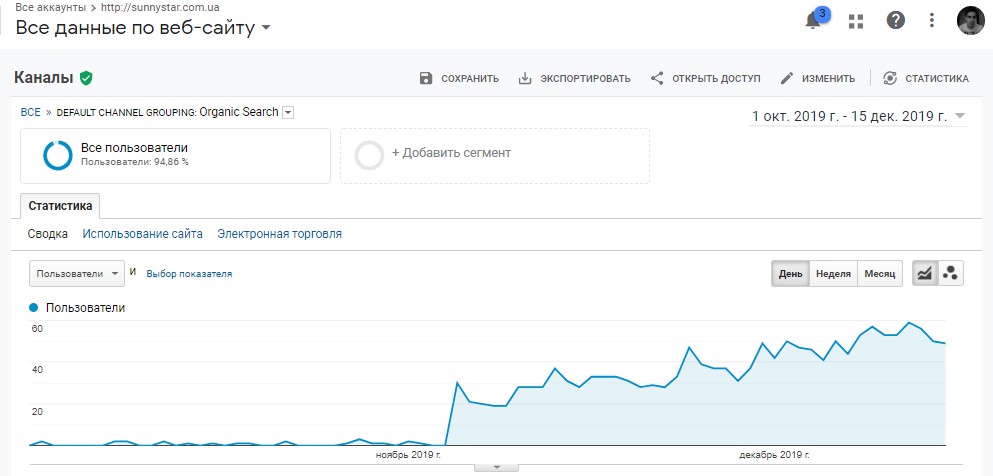The image size is (993, 476).
Task: Open the help question mark icon
Action: tap(895, 21)
